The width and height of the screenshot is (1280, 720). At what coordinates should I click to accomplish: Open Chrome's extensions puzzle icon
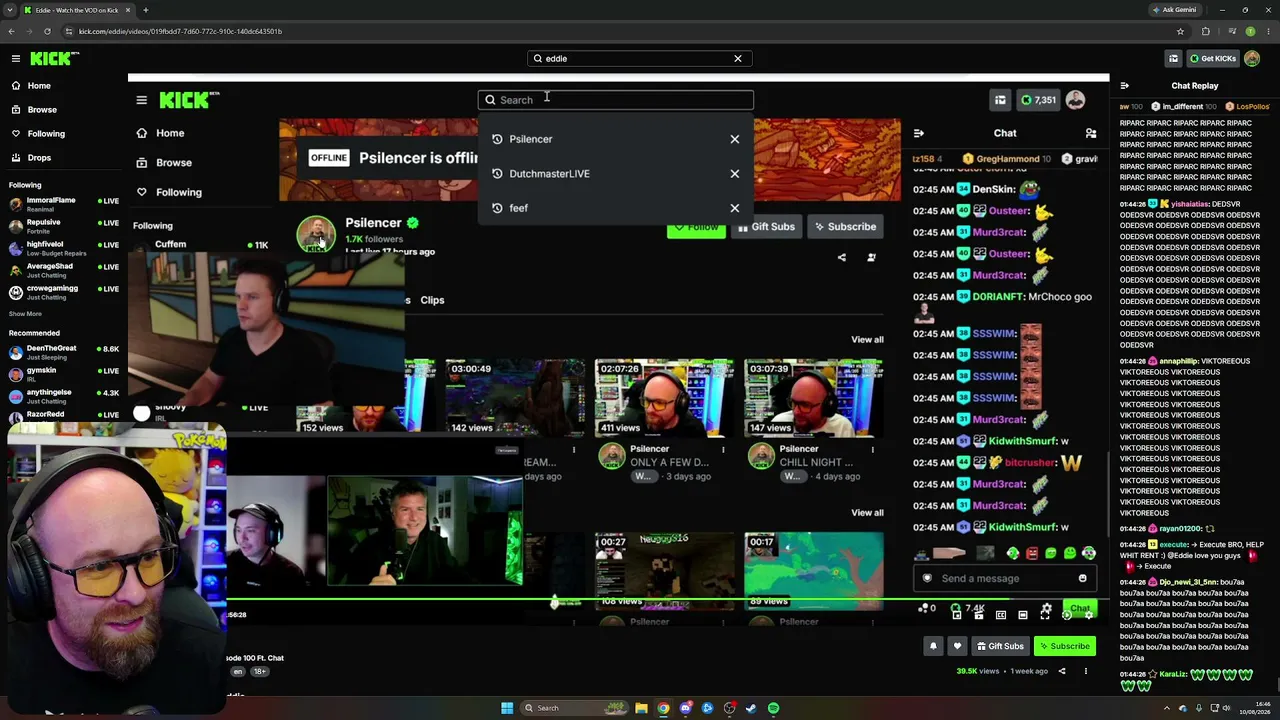[1205, 31]
